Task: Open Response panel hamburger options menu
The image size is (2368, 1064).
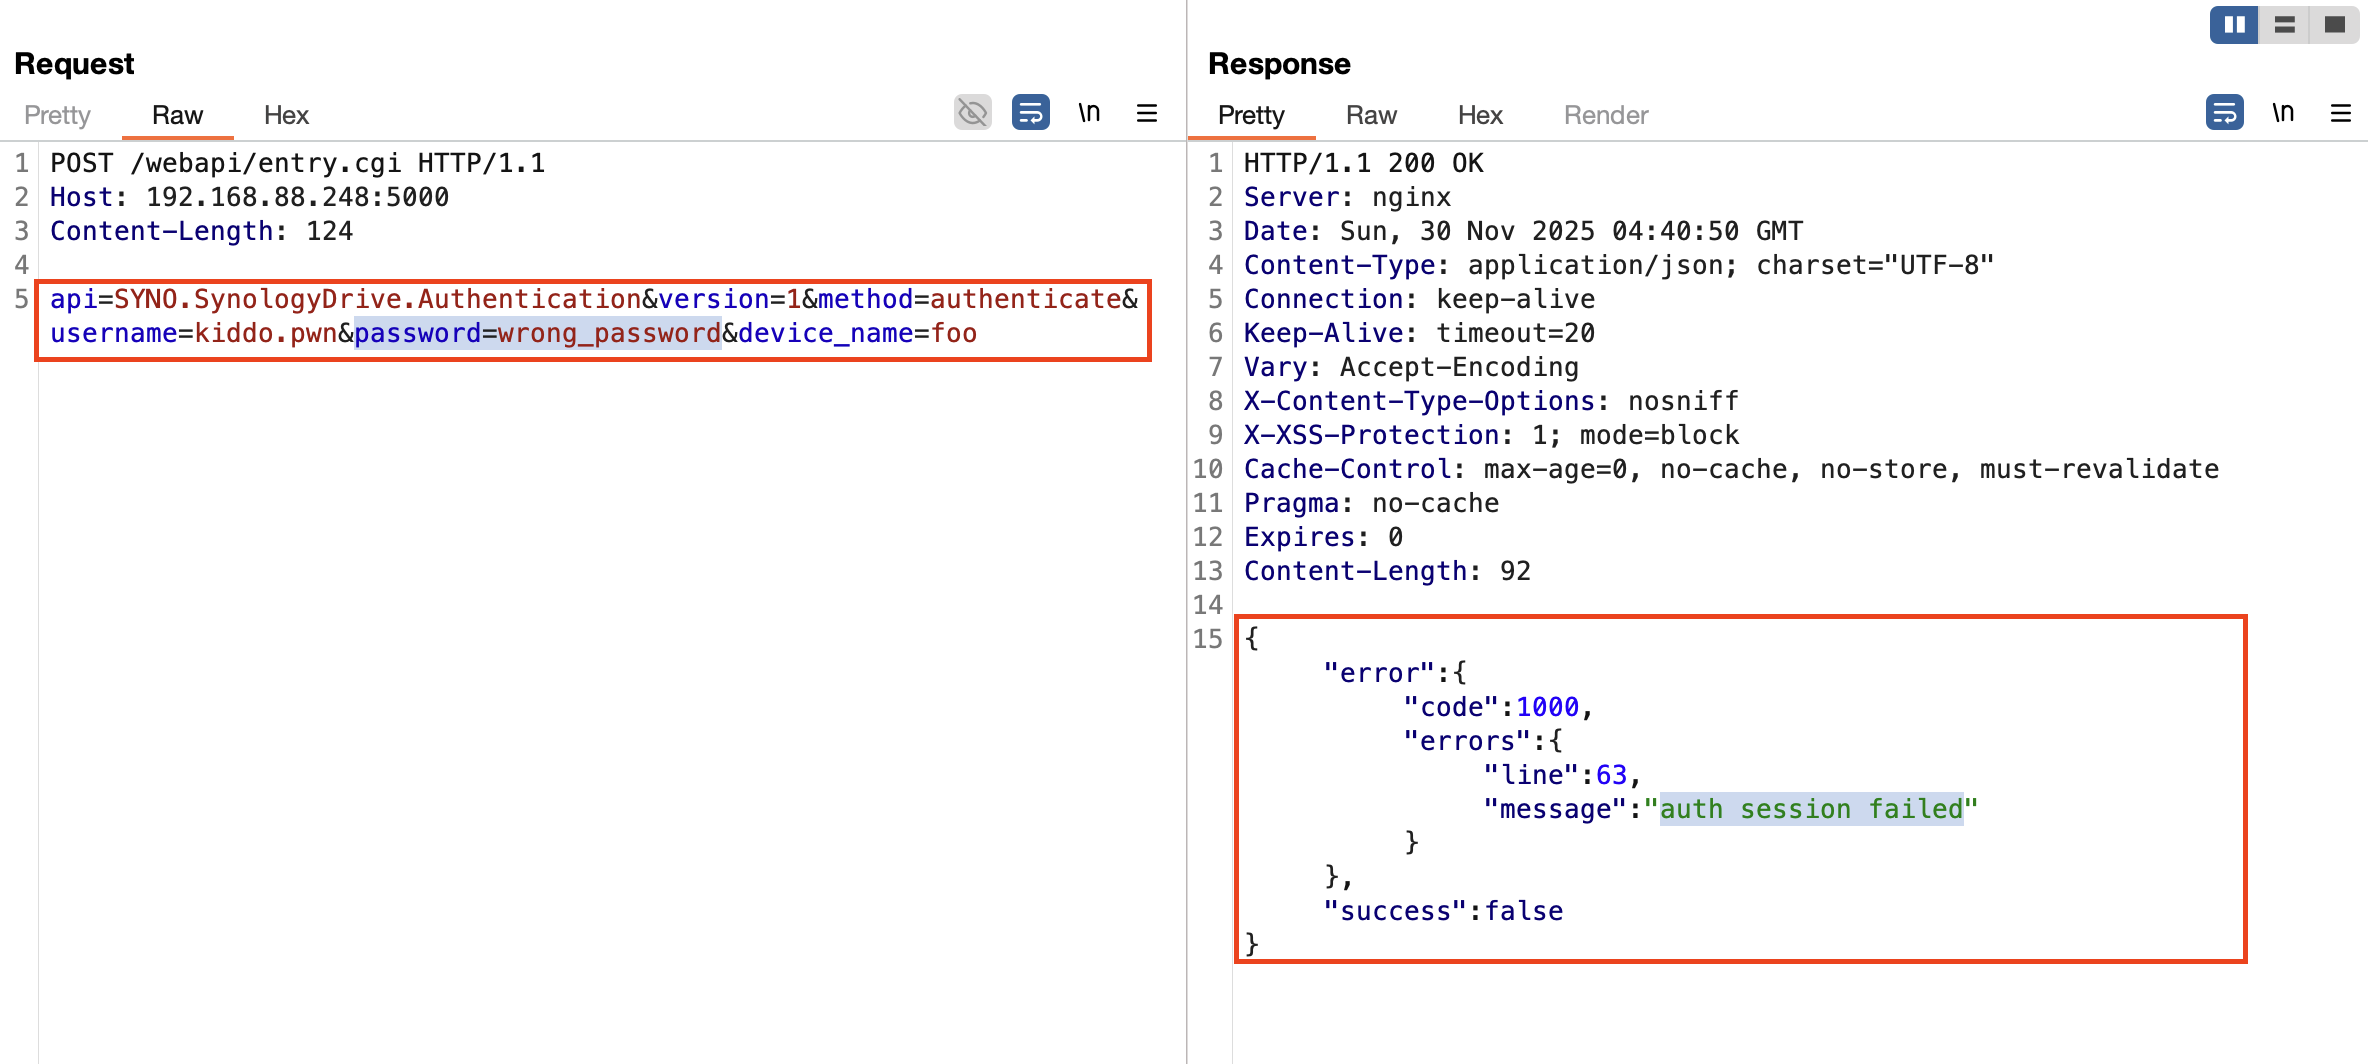Action: coord(2340,113)
